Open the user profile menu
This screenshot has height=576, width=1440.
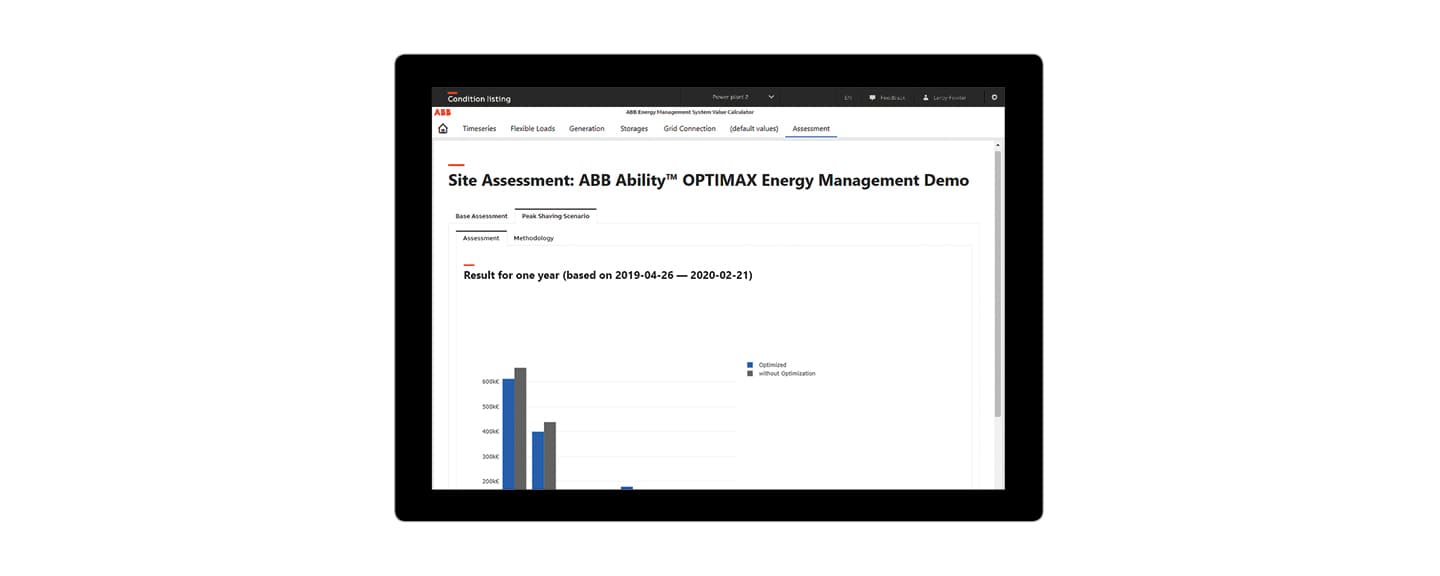[x=944, y=97]
